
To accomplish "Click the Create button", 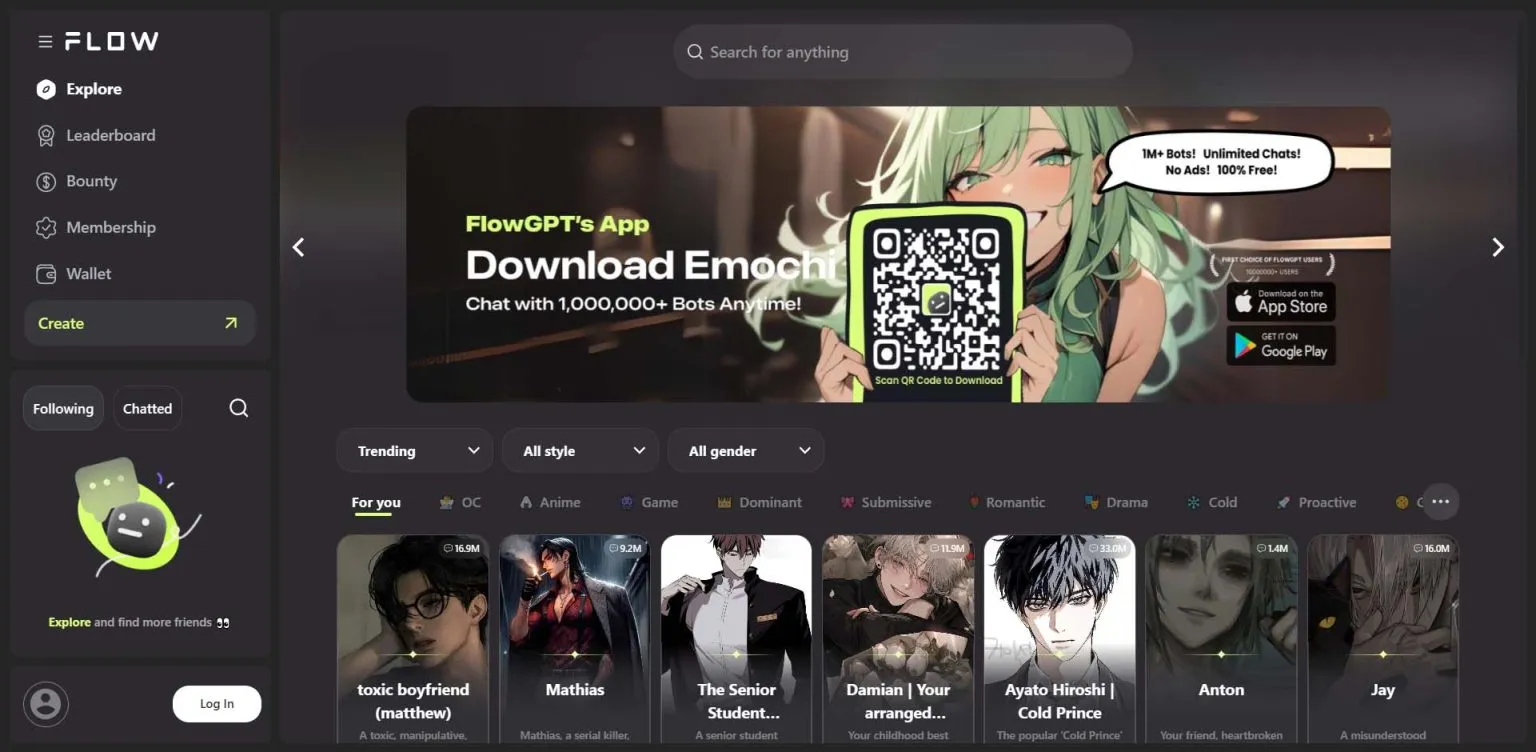I will pos(139,322).
